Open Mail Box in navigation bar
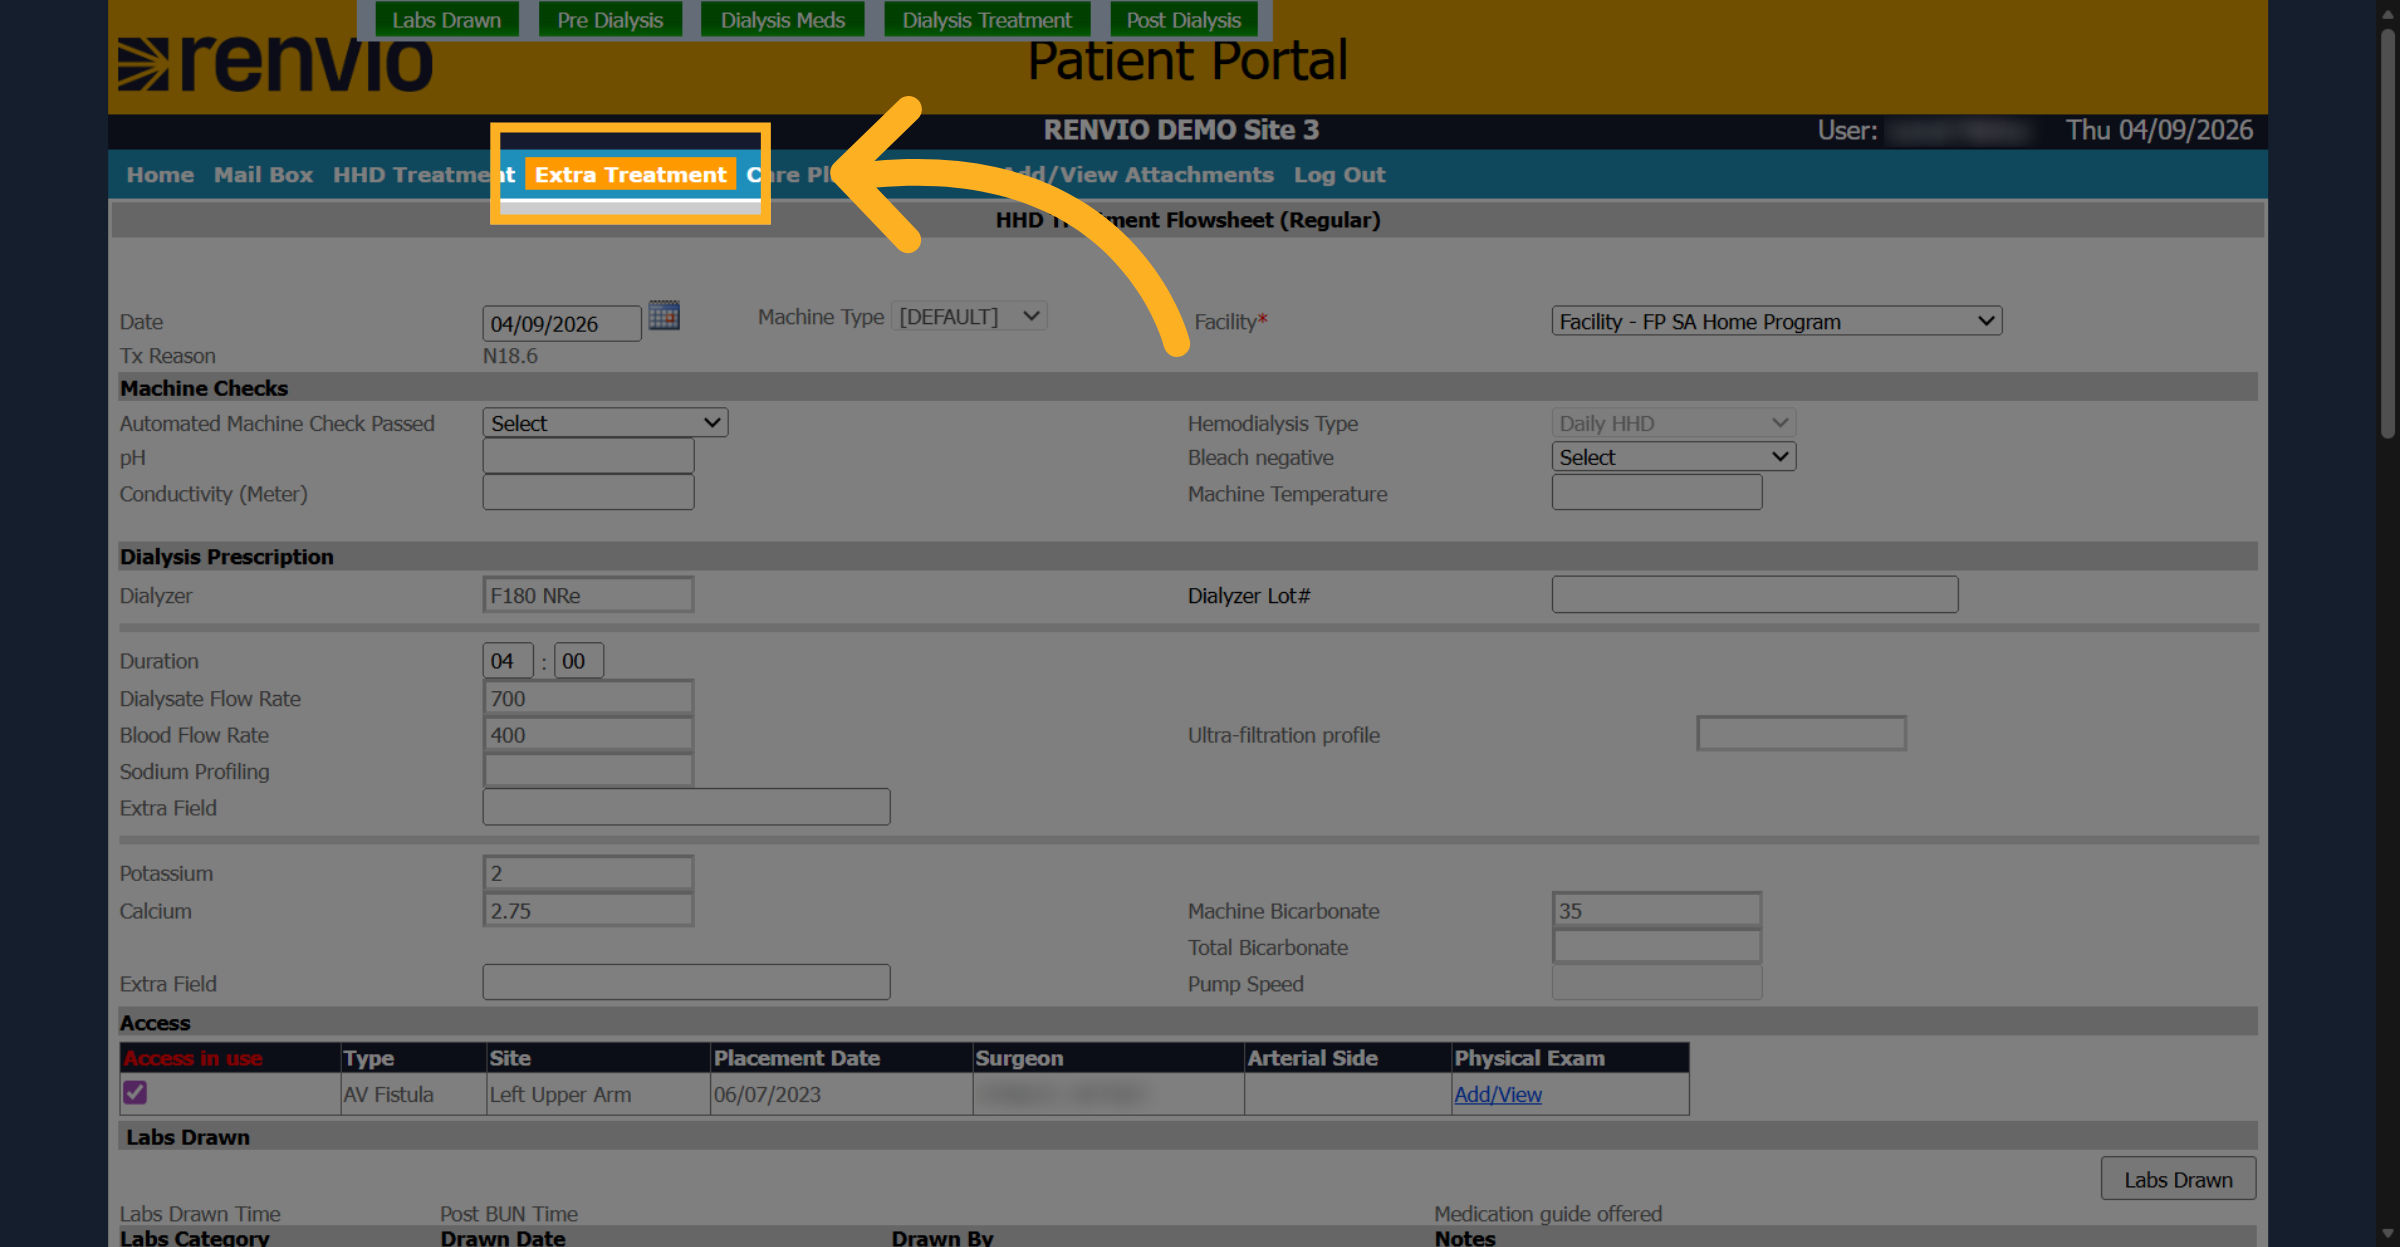The image size is (2400, 1247). pyautogui.click(x=263, y=175)
